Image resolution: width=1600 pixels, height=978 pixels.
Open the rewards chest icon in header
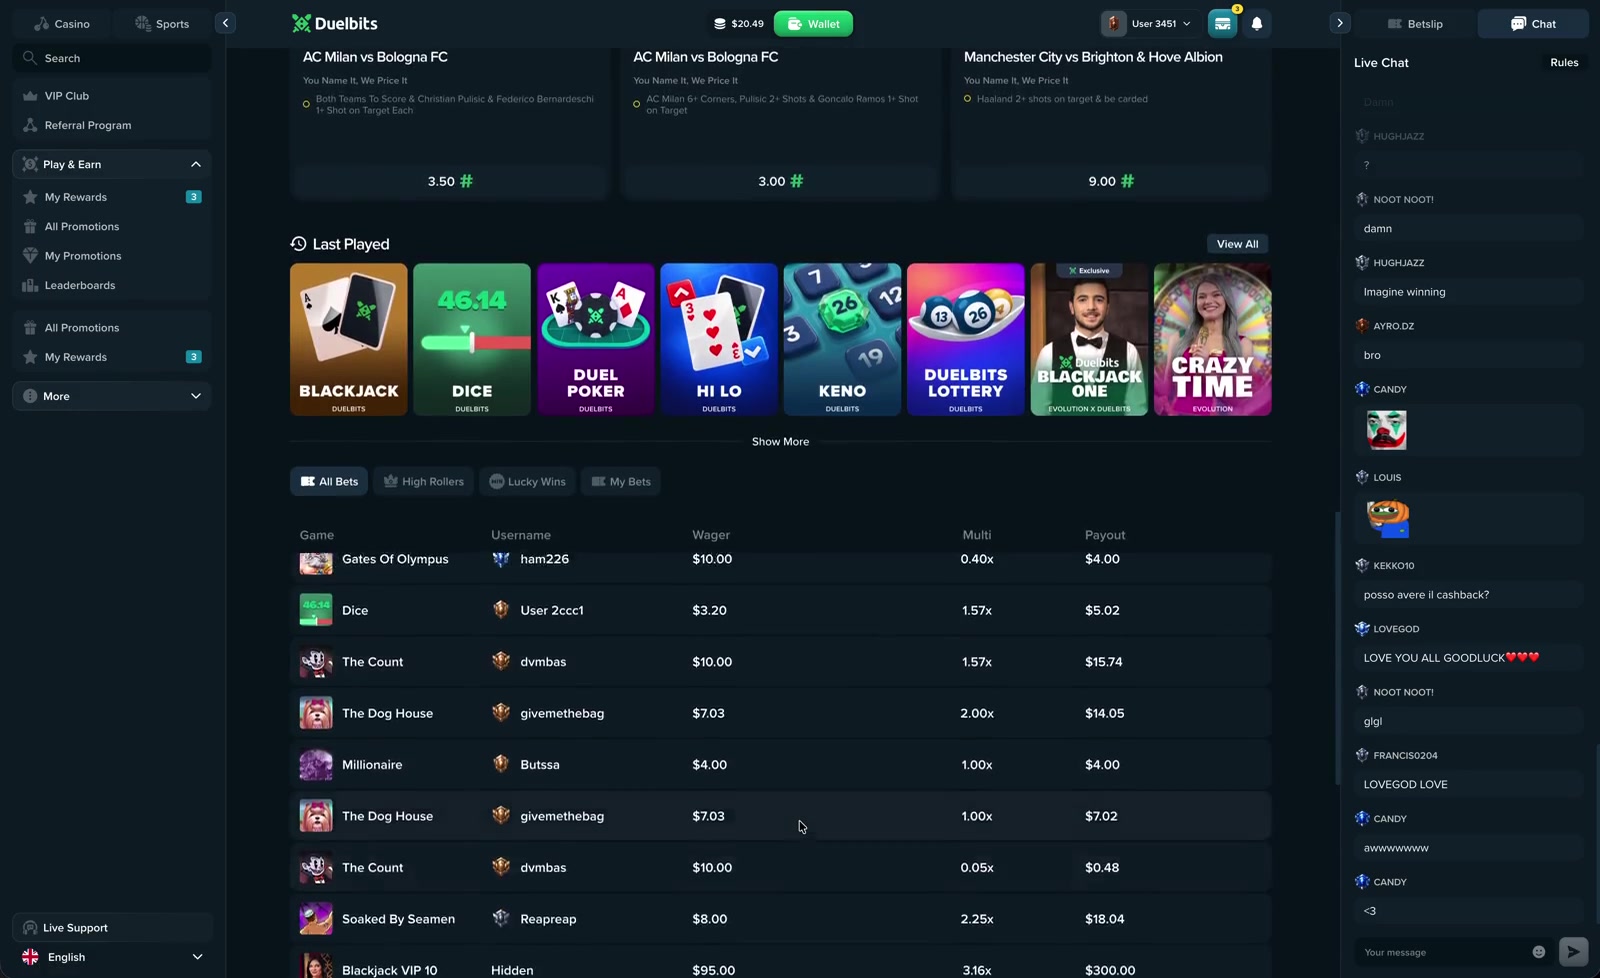(x=1222, y=23)
